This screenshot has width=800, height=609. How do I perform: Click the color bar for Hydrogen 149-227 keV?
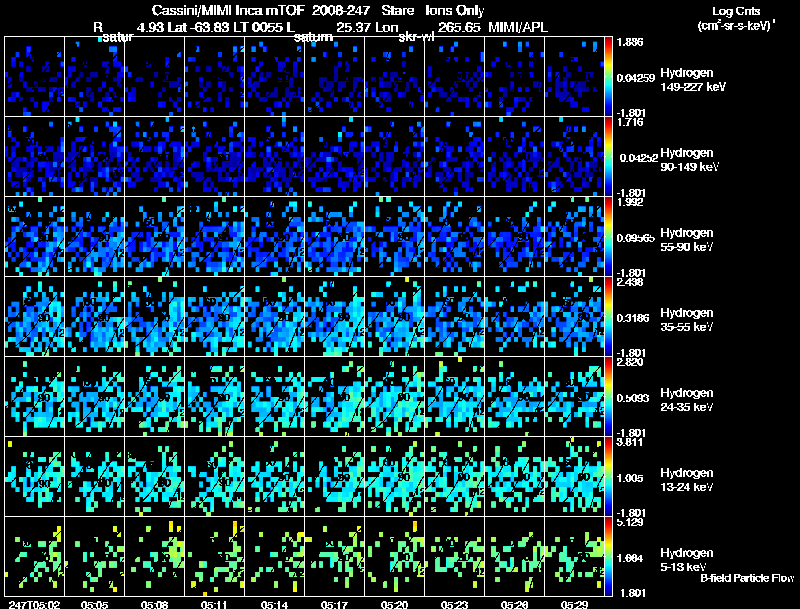point(608,77)
